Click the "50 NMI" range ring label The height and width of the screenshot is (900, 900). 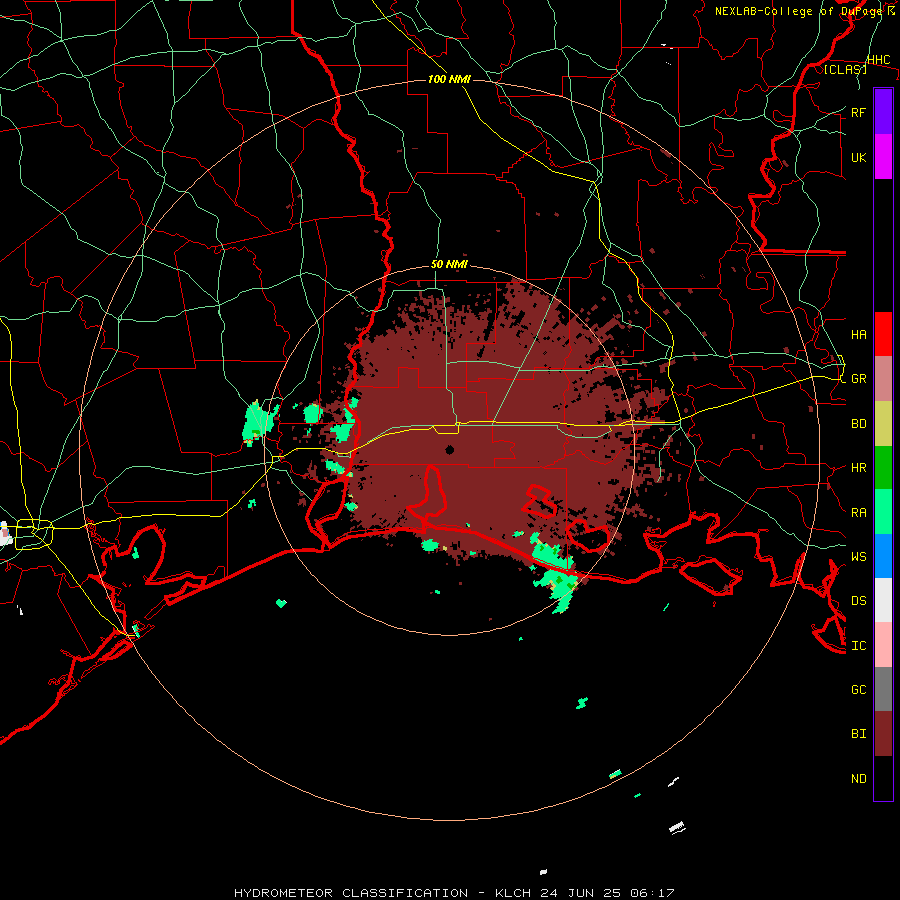pyautogui.click(x=449, y=264)
